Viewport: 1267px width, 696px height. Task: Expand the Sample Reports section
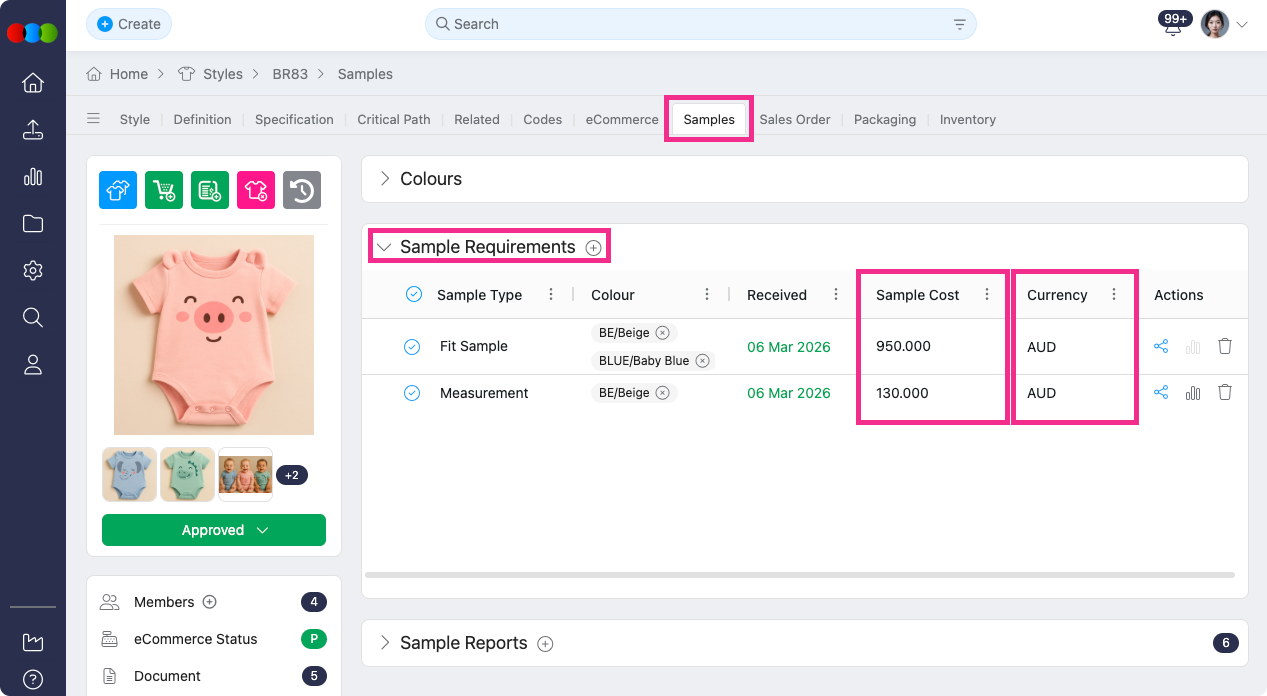(385, 643)
